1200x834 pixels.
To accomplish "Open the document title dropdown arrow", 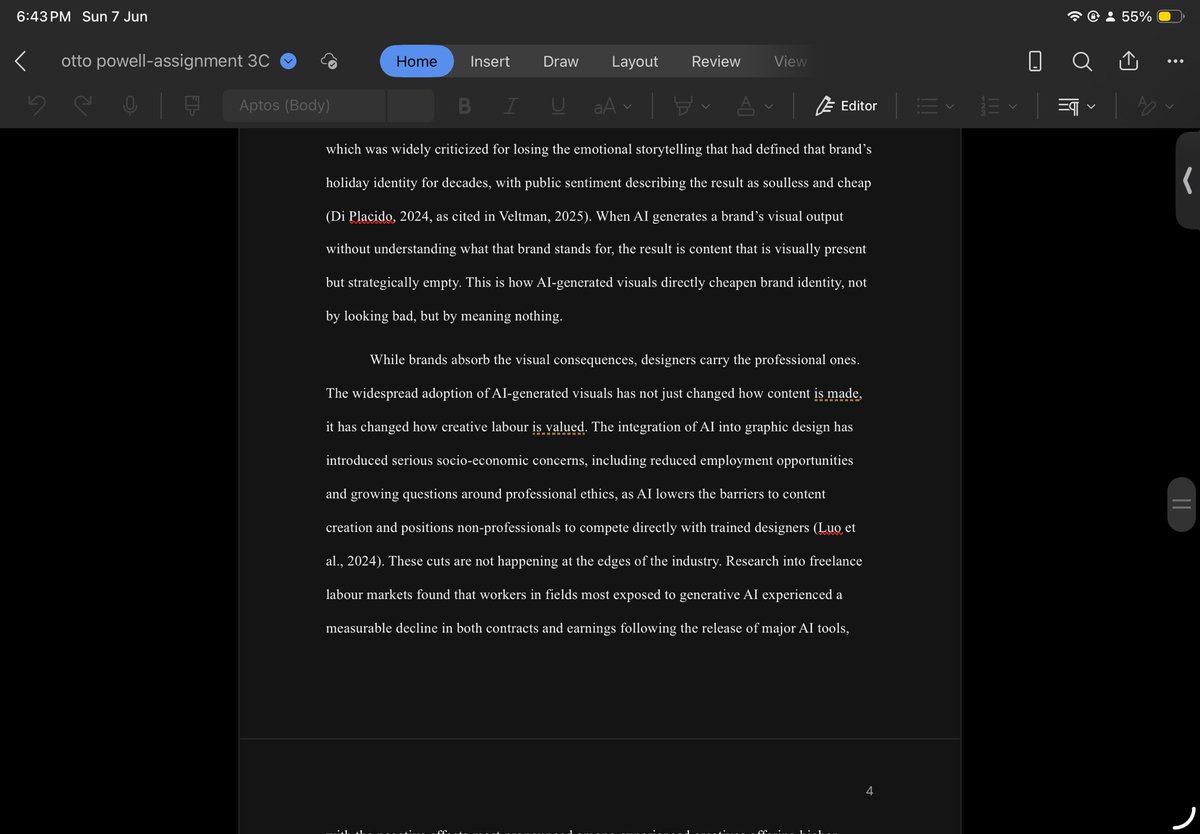I will click(288, 61).
